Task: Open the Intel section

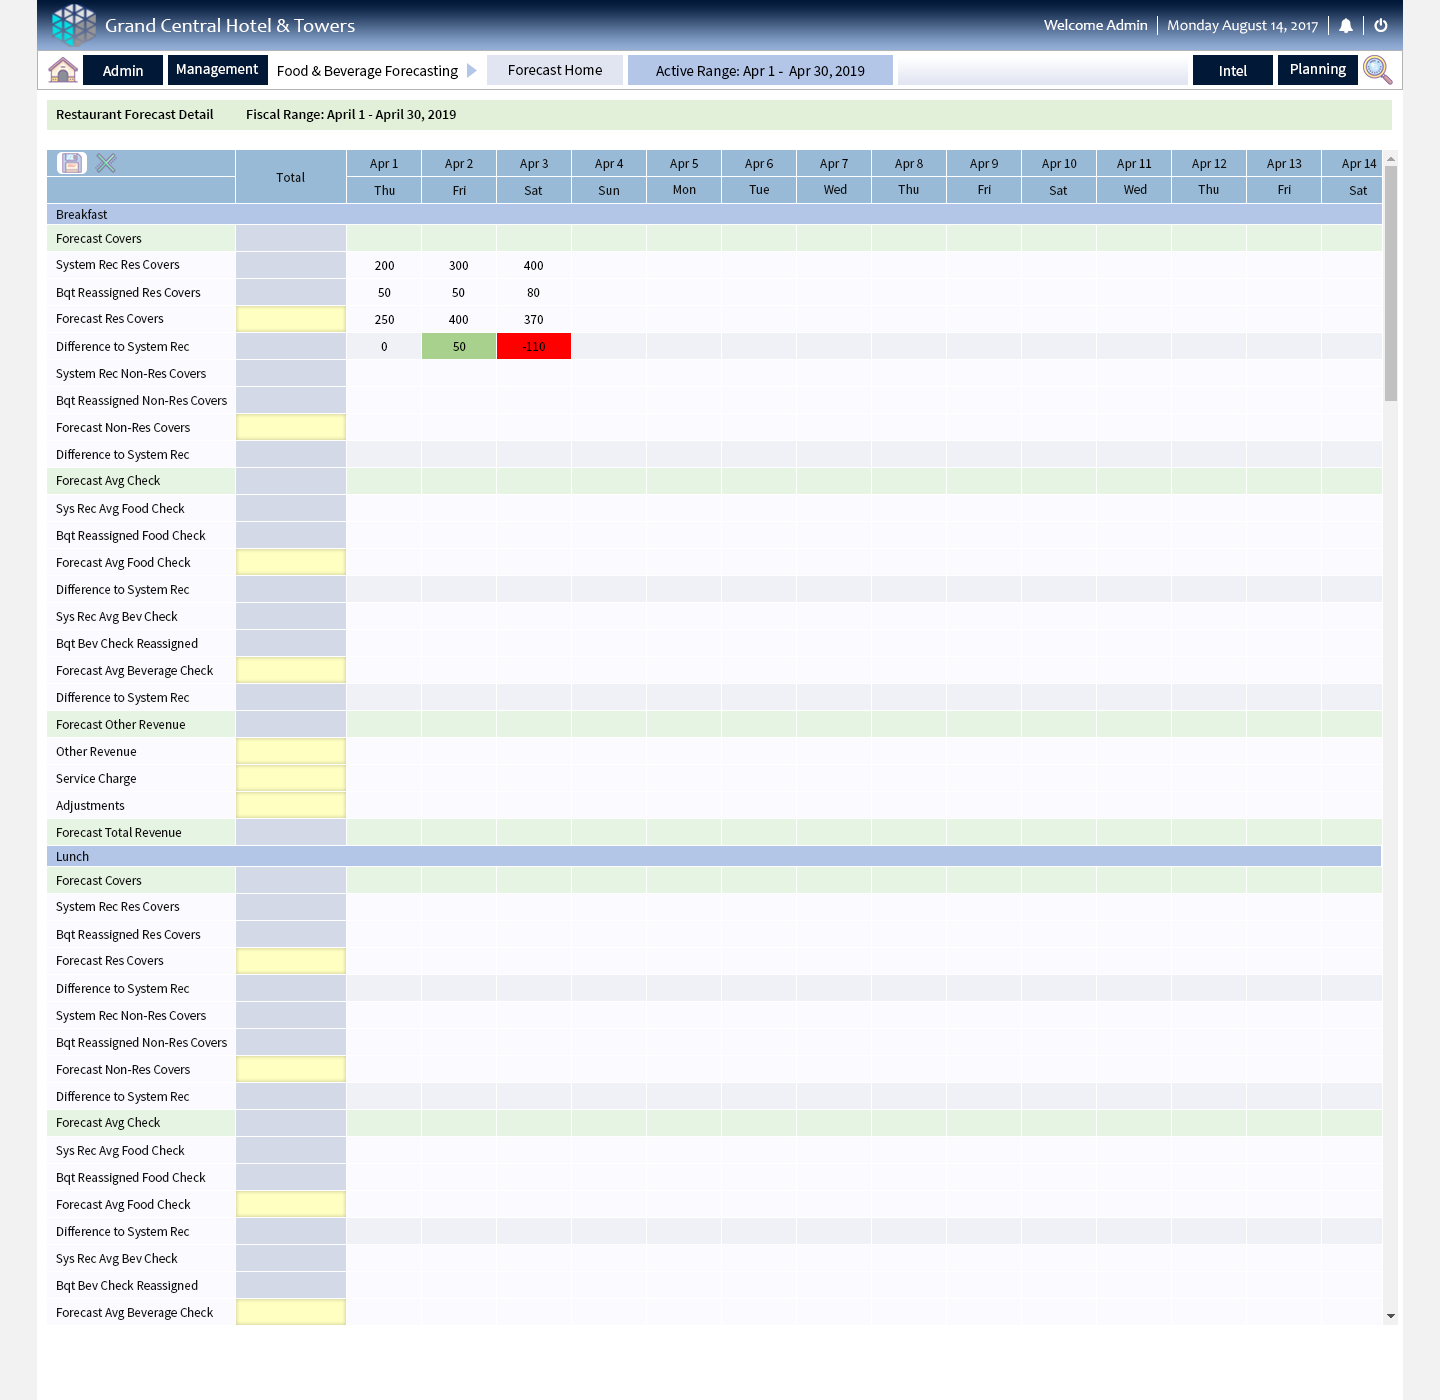Action: 1232,71
